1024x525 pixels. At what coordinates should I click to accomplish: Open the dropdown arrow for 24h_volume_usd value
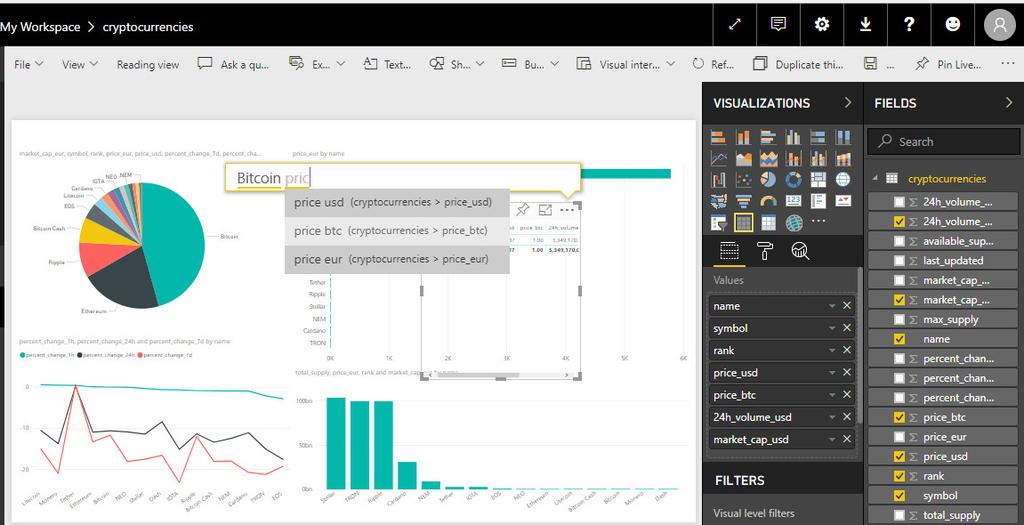point(832,417)
